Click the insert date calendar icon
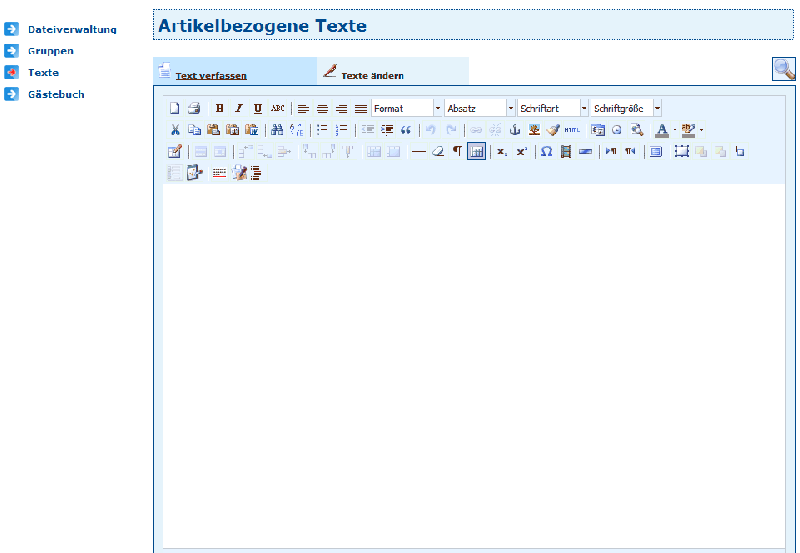The width and height of the screenshot is (800, 553). point(598,130)
